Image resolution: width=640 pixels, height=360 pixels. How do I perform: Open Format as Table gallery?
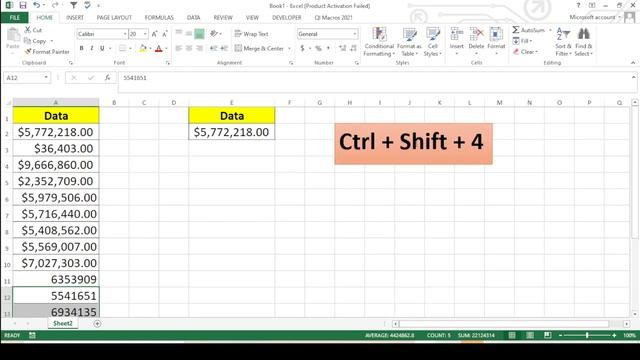click(409, 42)
